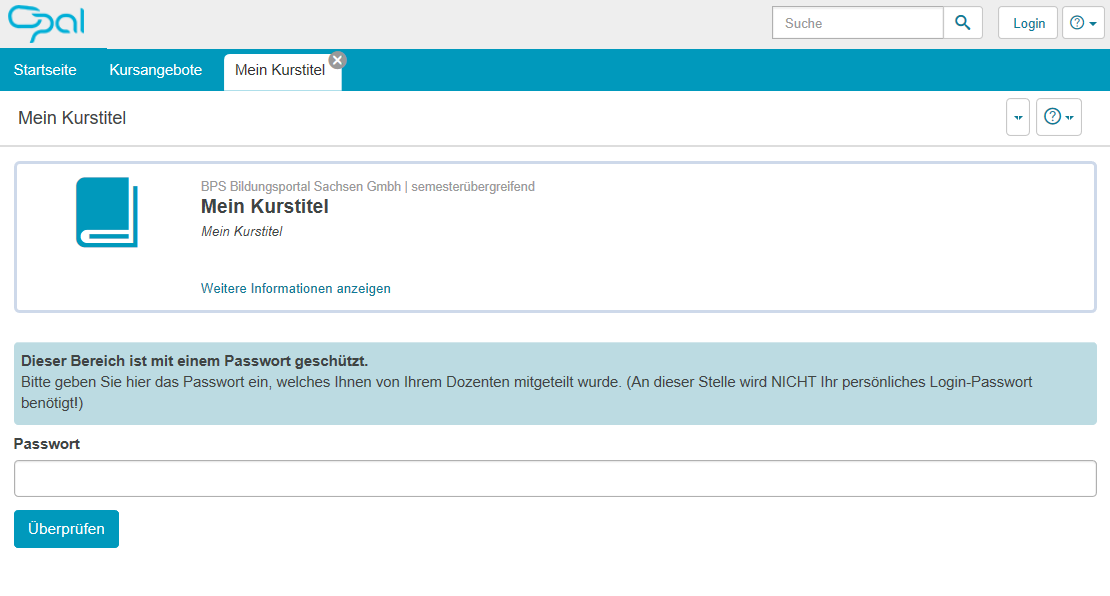Select the Mein Kurstitel tab
Image resolution: width=1110 pixels, height=596 pixels.
tap(279, 71)
